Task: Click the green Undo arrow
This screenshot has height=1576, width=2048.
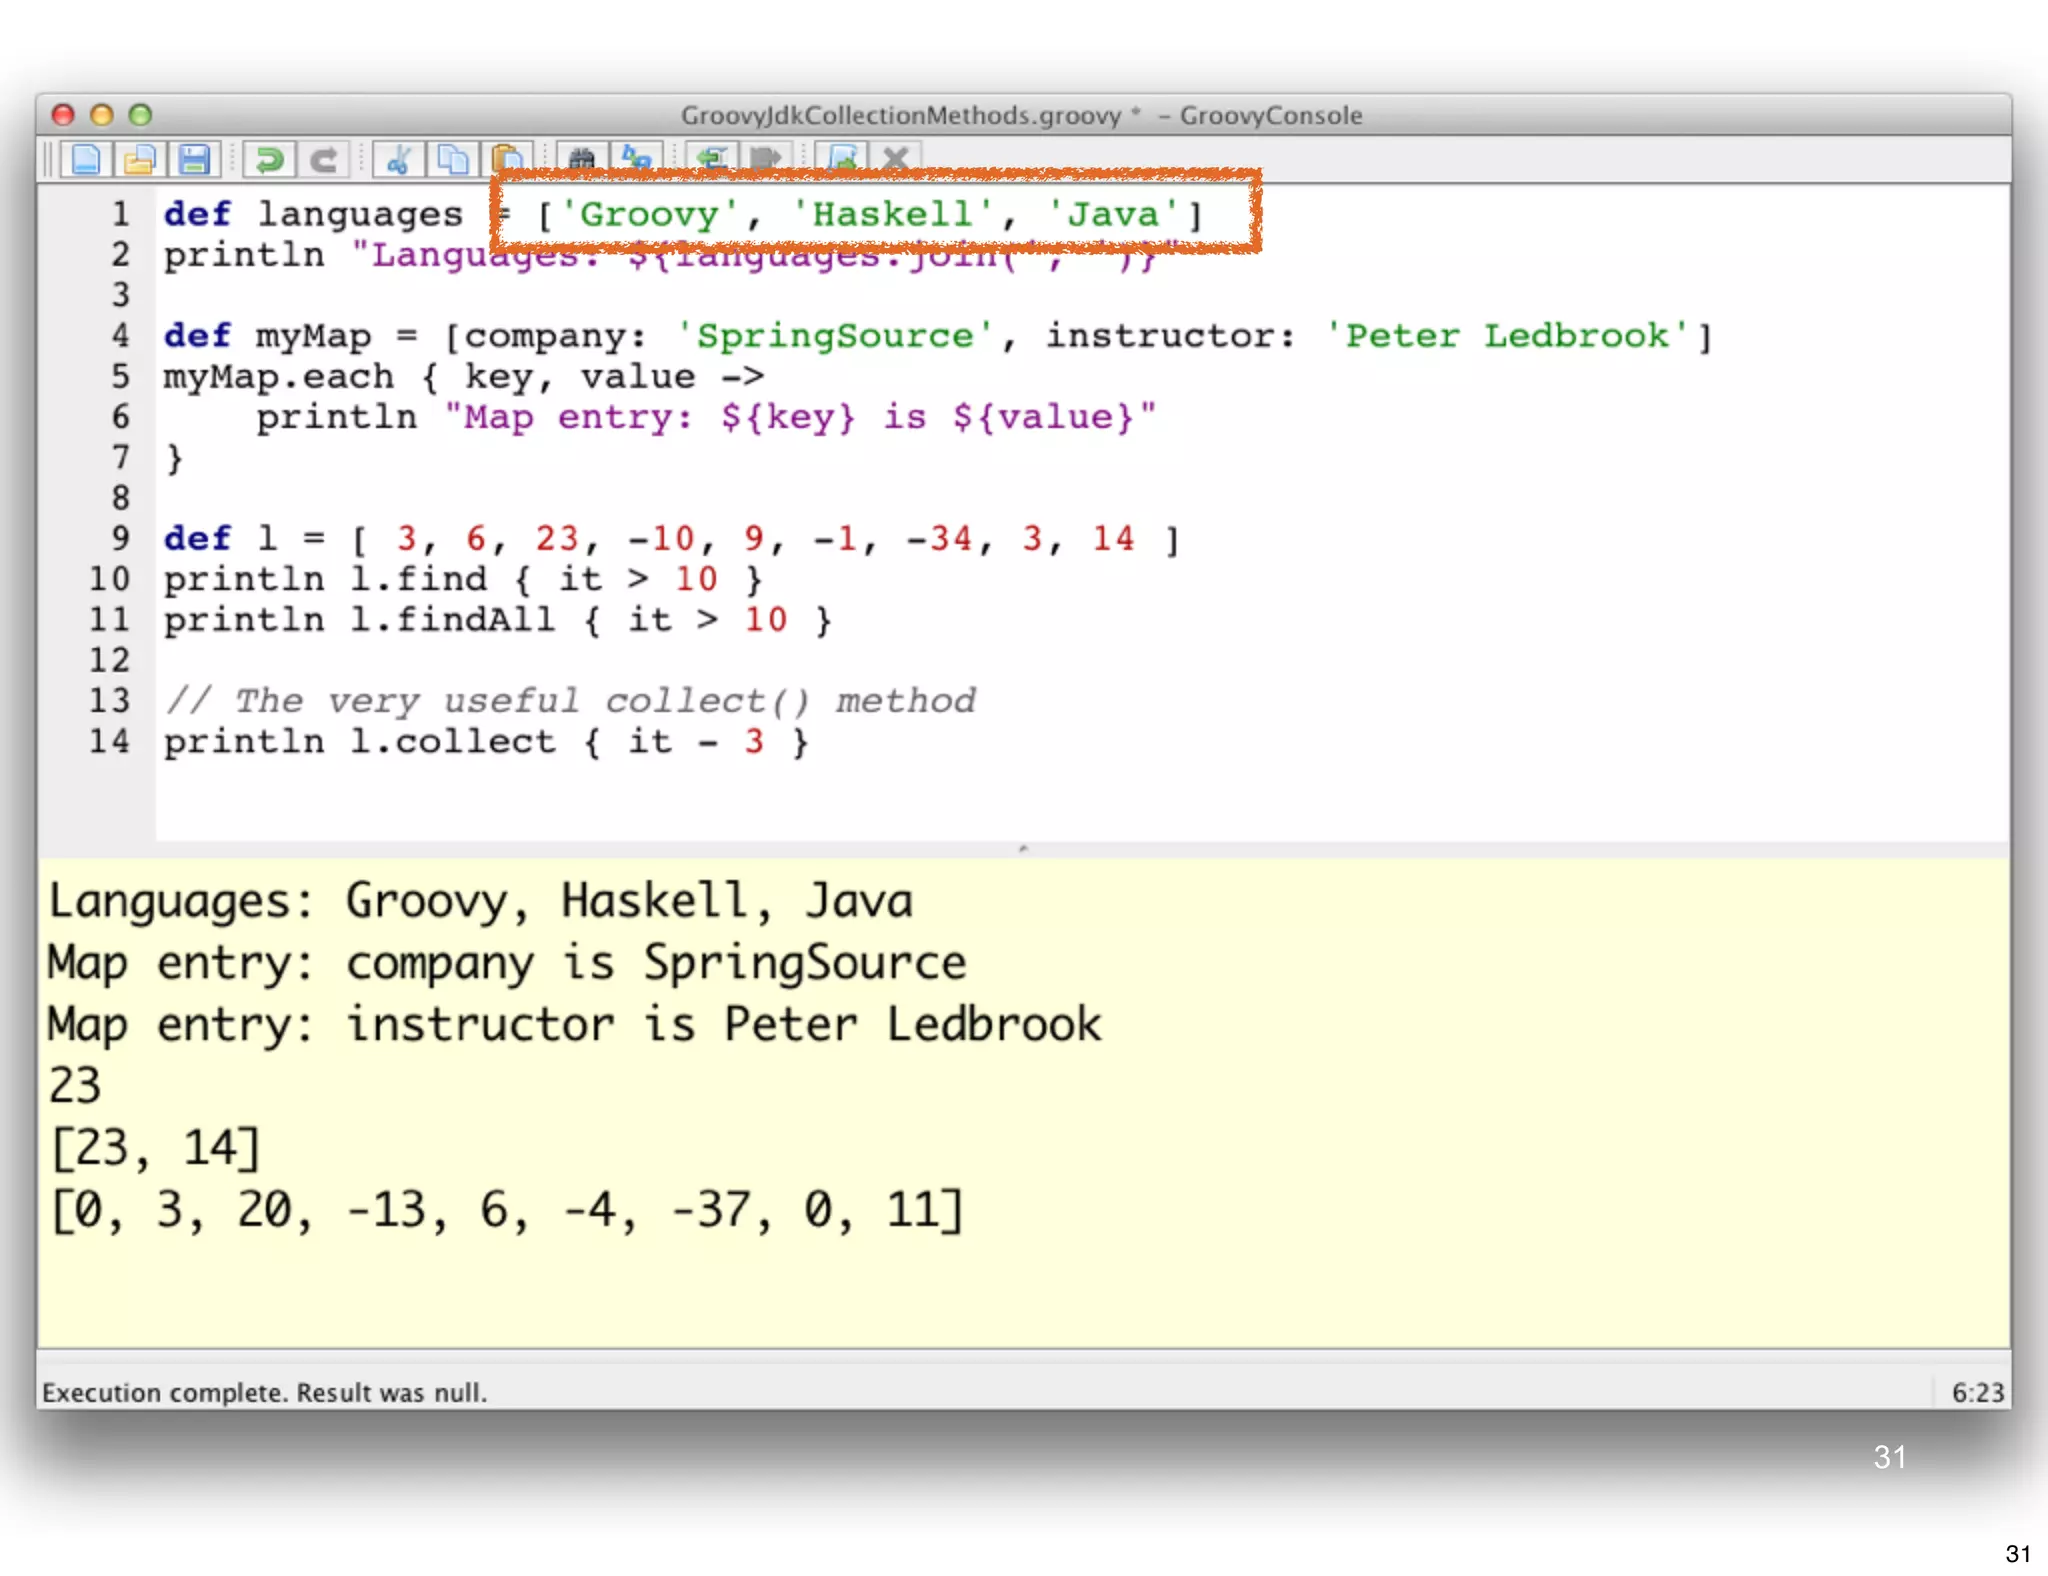Action: click(x=268, y=159)
